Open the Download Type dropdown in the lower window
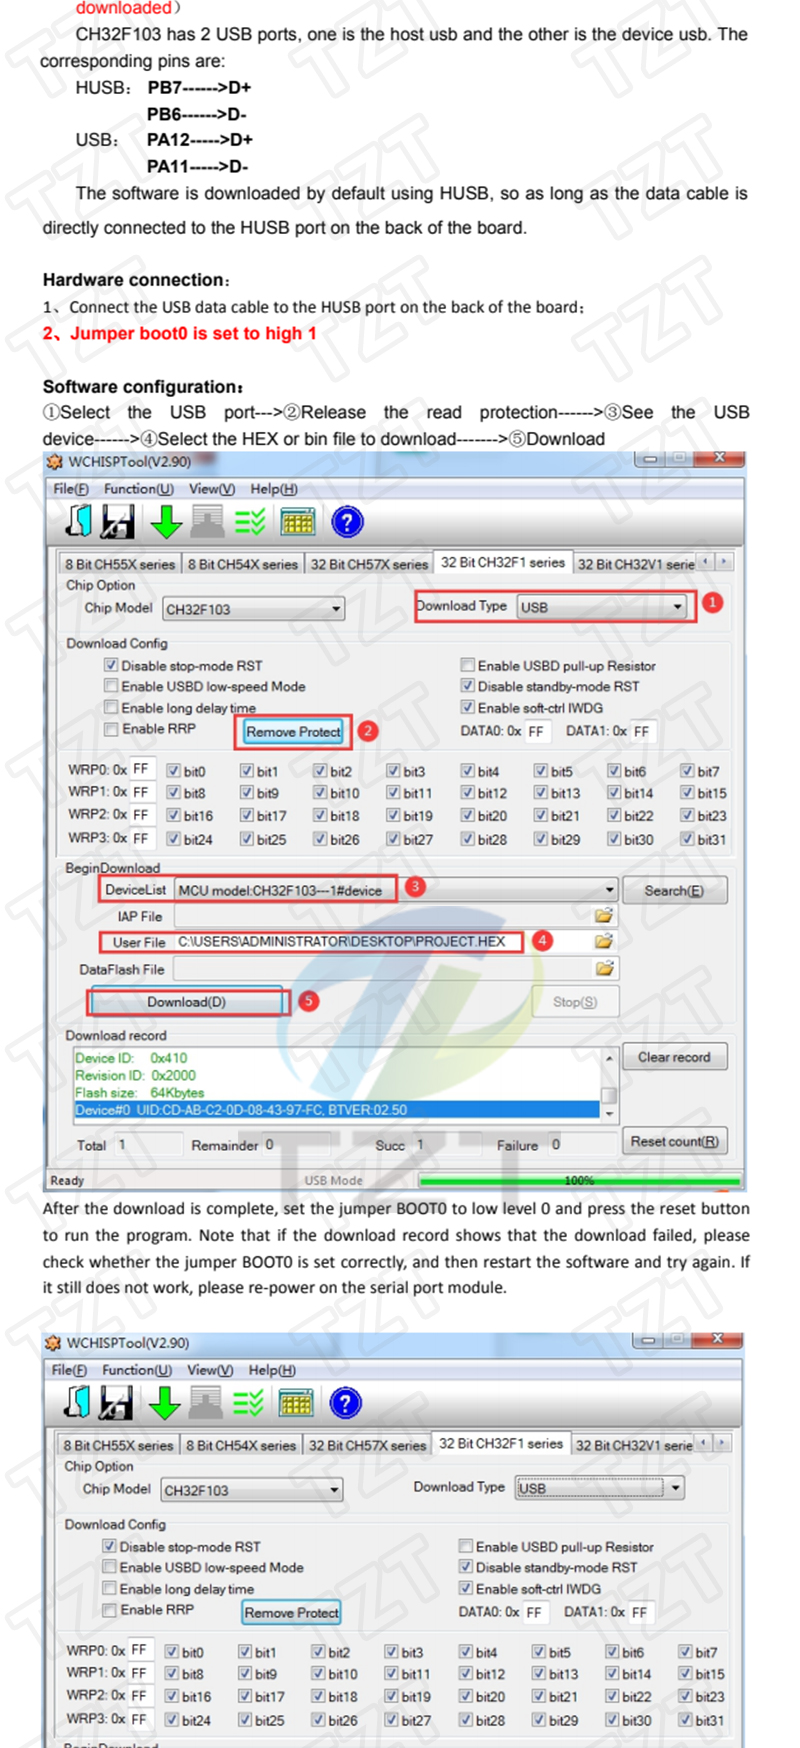The width and height of the screenshot is (800, 1748). 676,1488
